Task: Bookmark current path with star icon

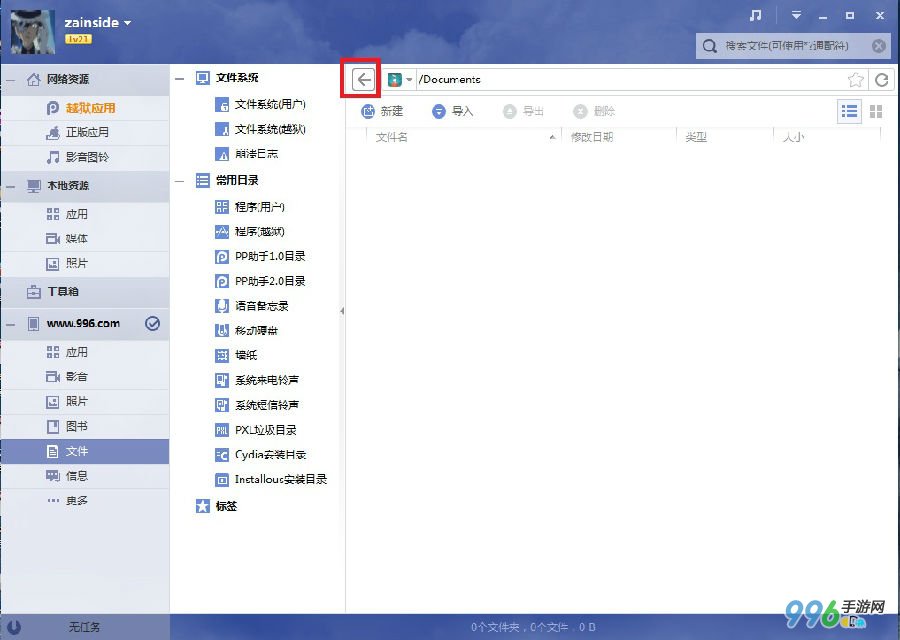Action: click(855, 79)
